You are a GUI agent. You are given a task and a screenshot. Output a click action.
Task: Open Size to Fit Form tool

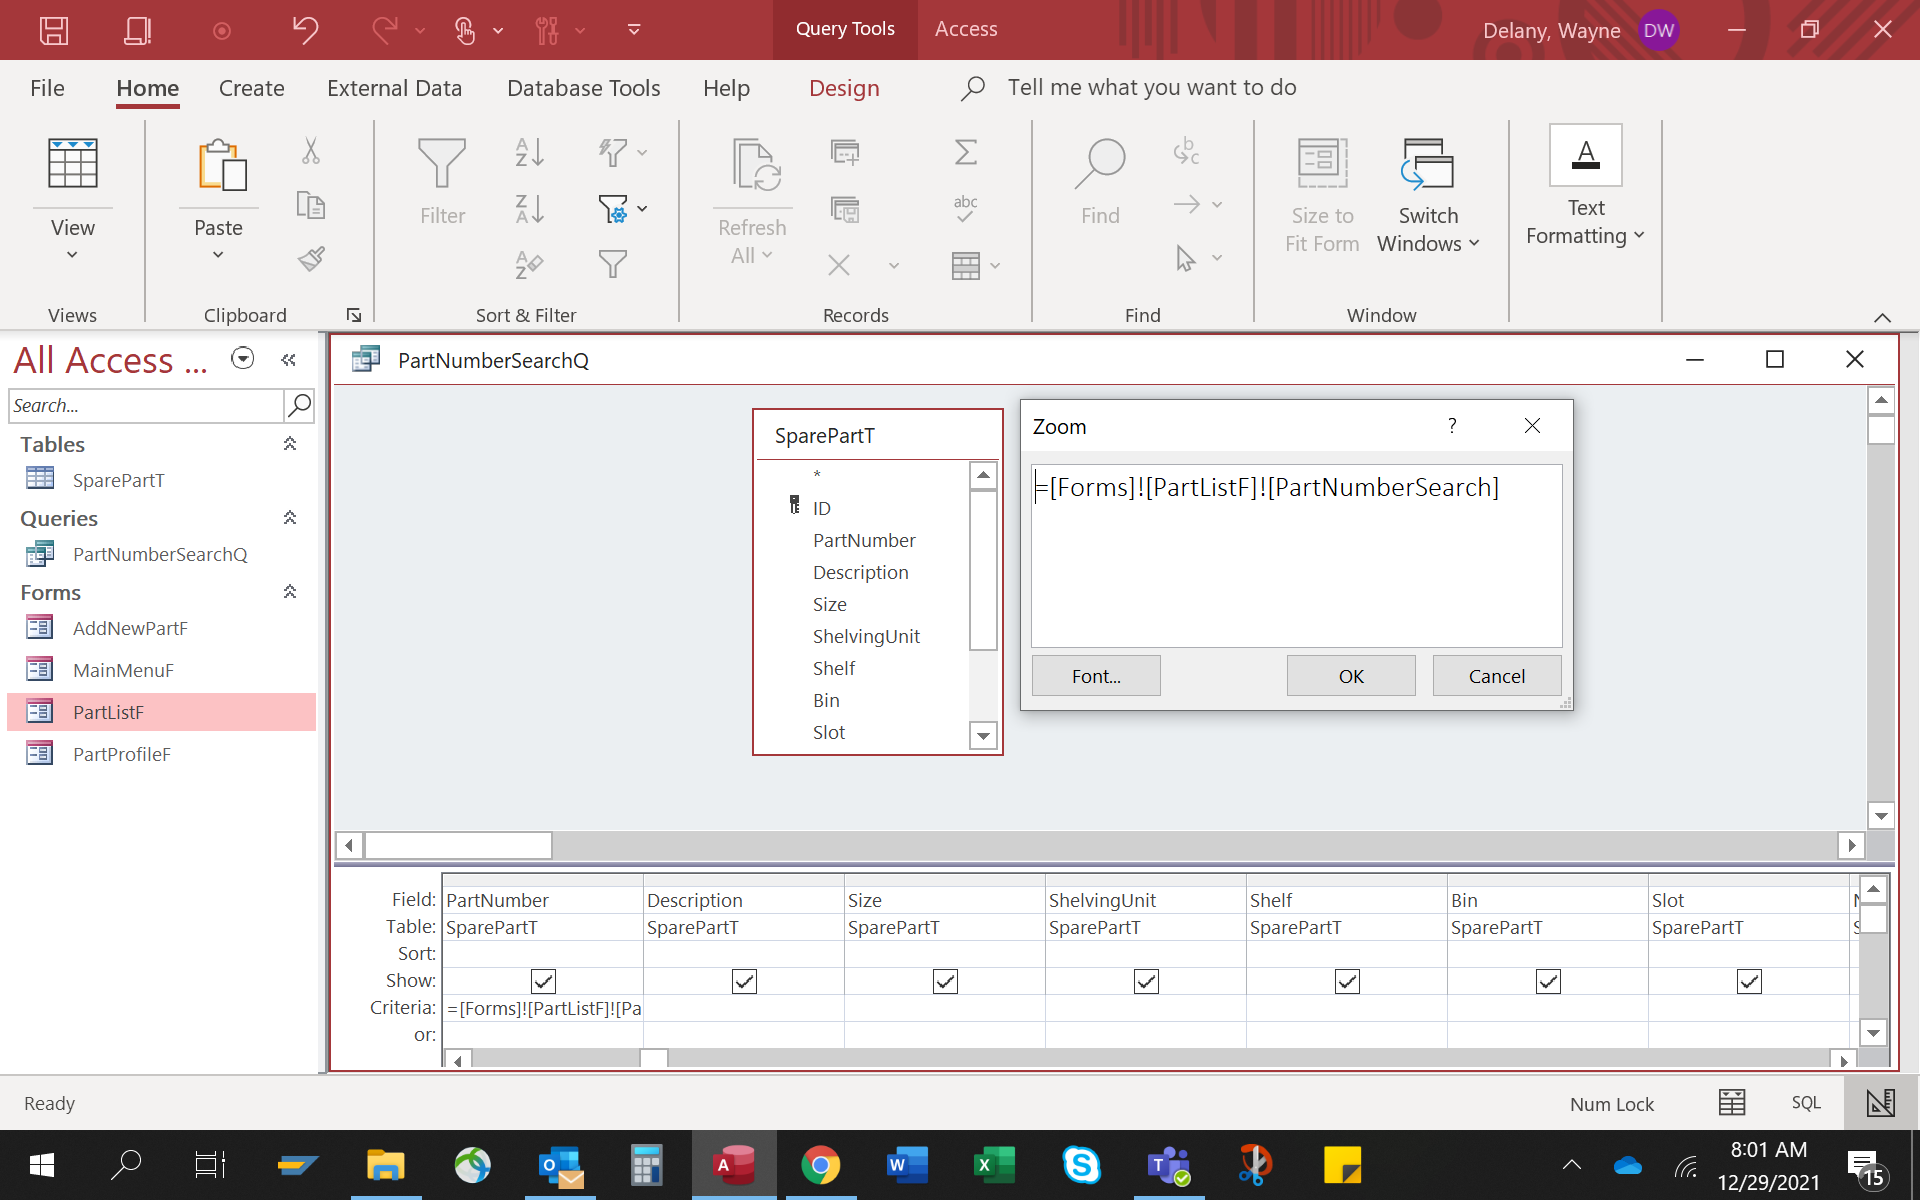(x=1321, y=190)
